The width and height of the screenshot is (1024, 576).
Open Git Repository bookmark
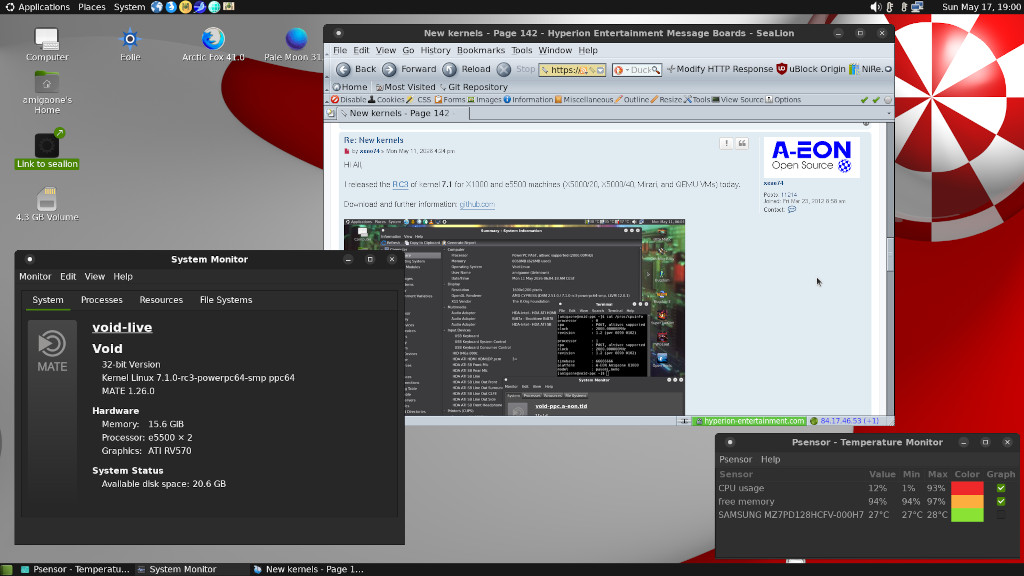[473, 87]
